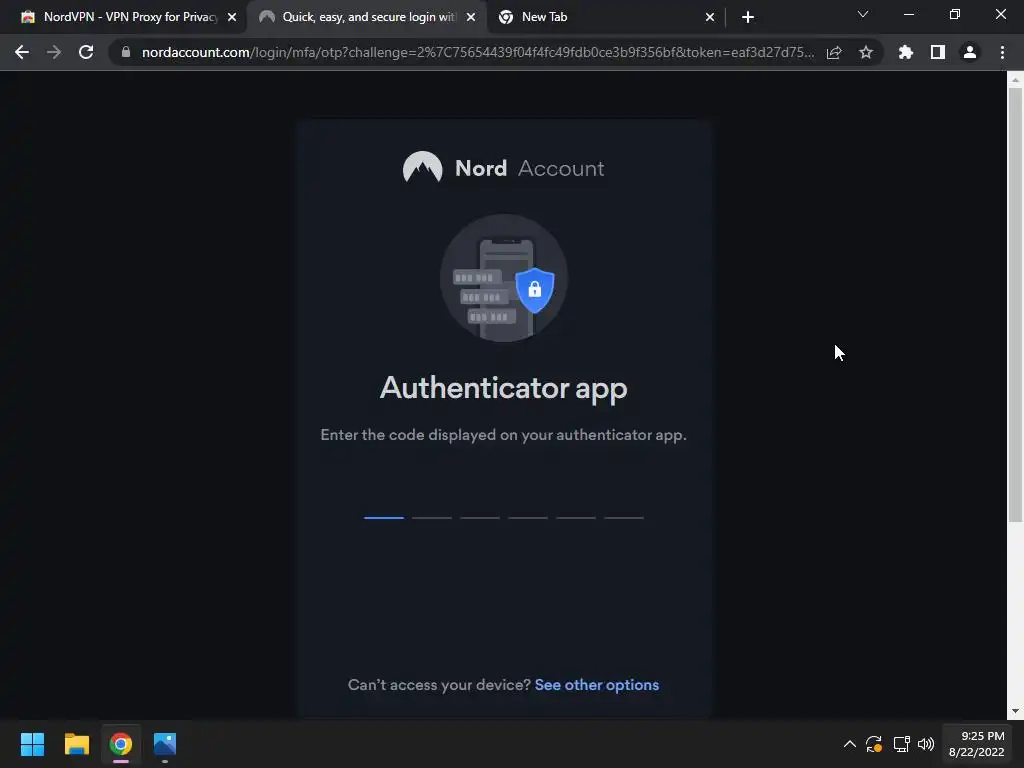Viewport: 1024px width, 768px height.
Task: Open network status tray icon
Action: coord(902,744)
